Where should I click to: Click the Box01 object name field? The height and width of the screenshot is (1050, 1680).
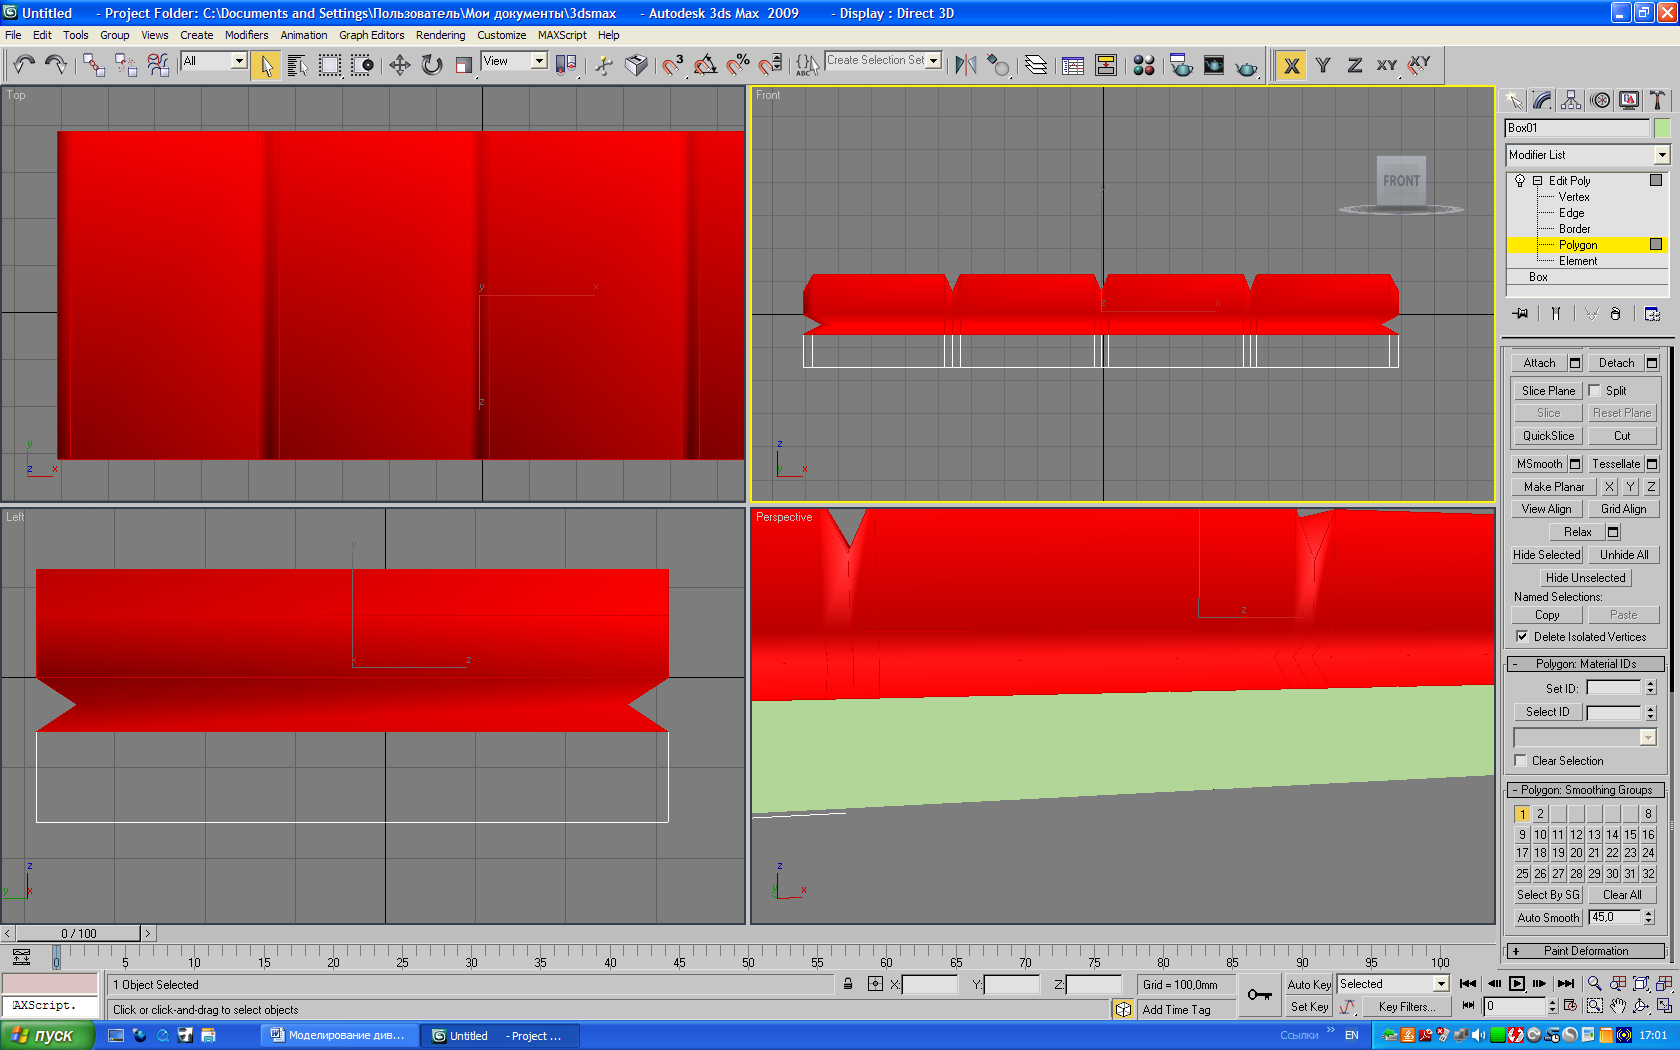click(1577, 128)
